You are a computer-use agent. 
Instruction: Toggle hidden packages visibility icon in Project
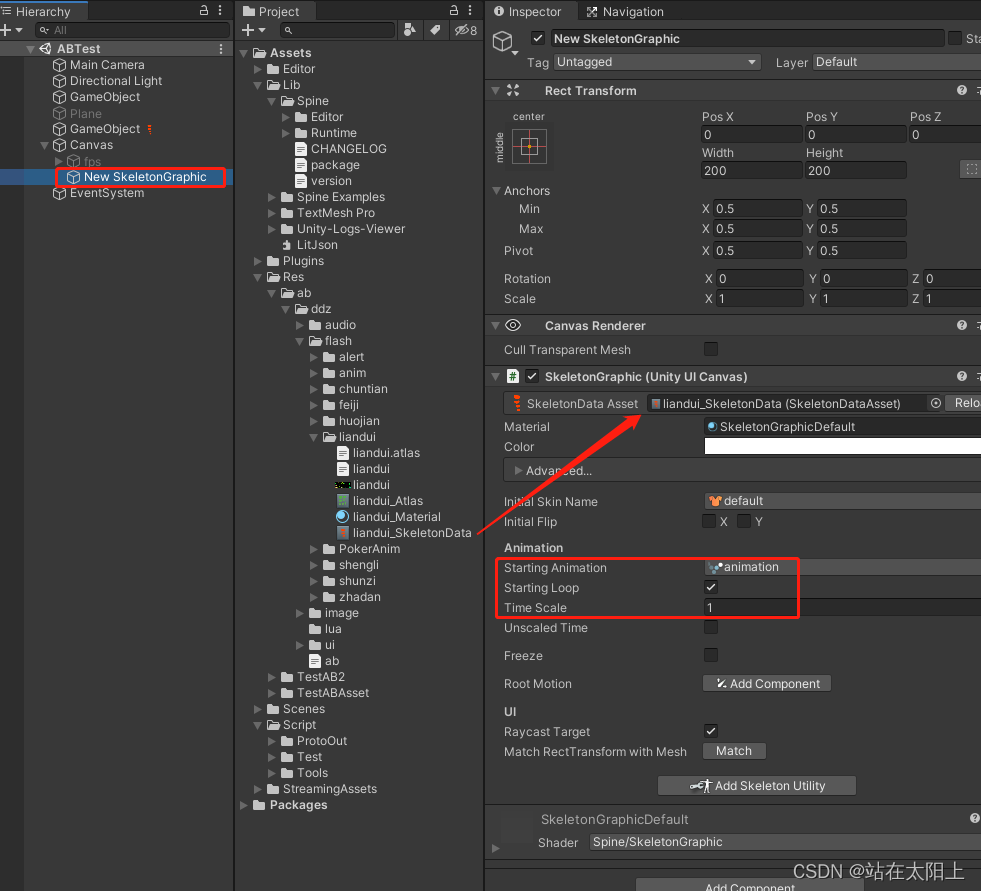(465, 30)
